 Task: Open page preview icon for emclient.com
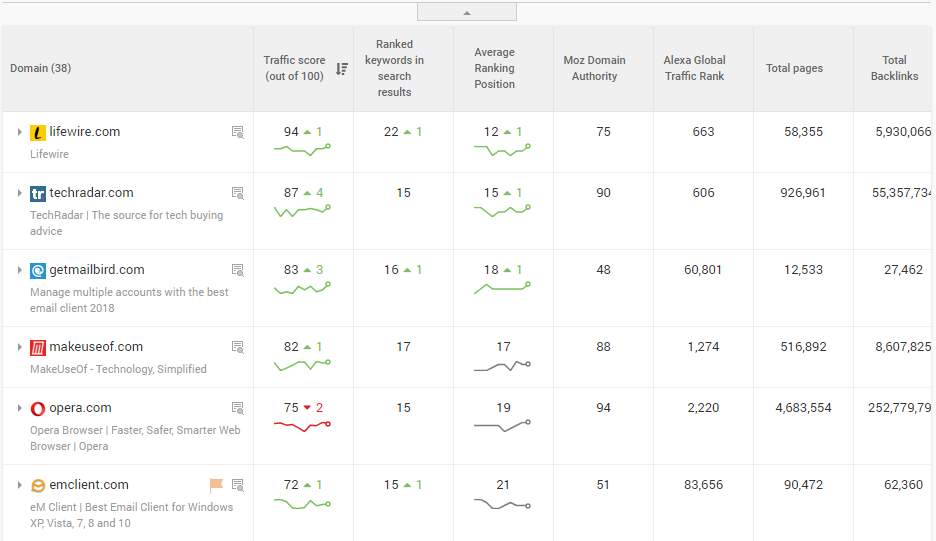click(x=238, y=485)
